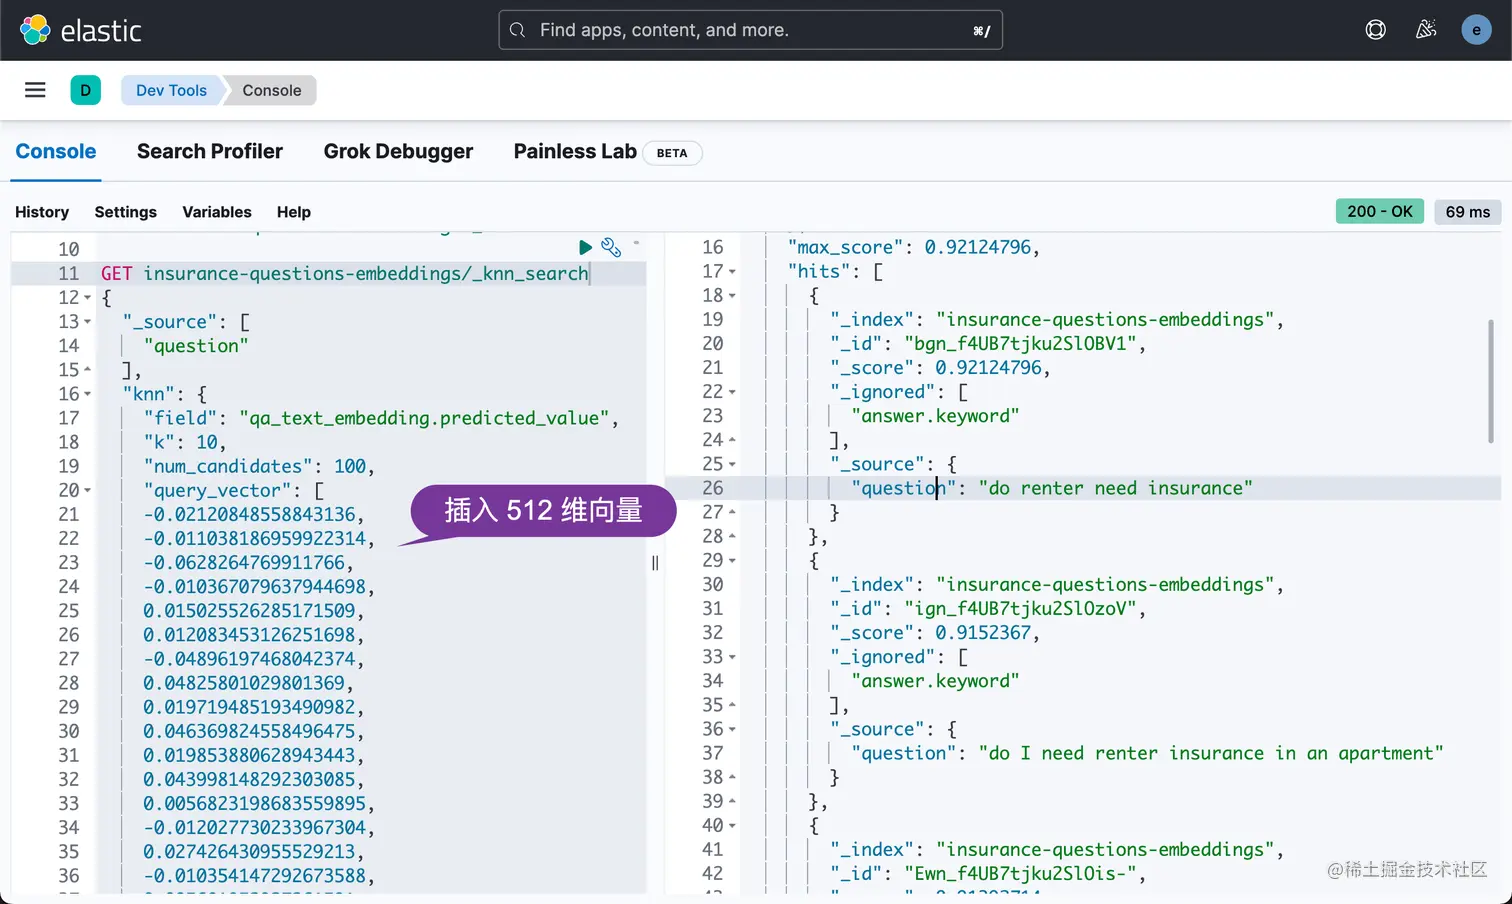The width and height of the screenshot is (1512, 904).
Task: Collapse first hit fold at response line 18
Action: (x=732, y=296)
